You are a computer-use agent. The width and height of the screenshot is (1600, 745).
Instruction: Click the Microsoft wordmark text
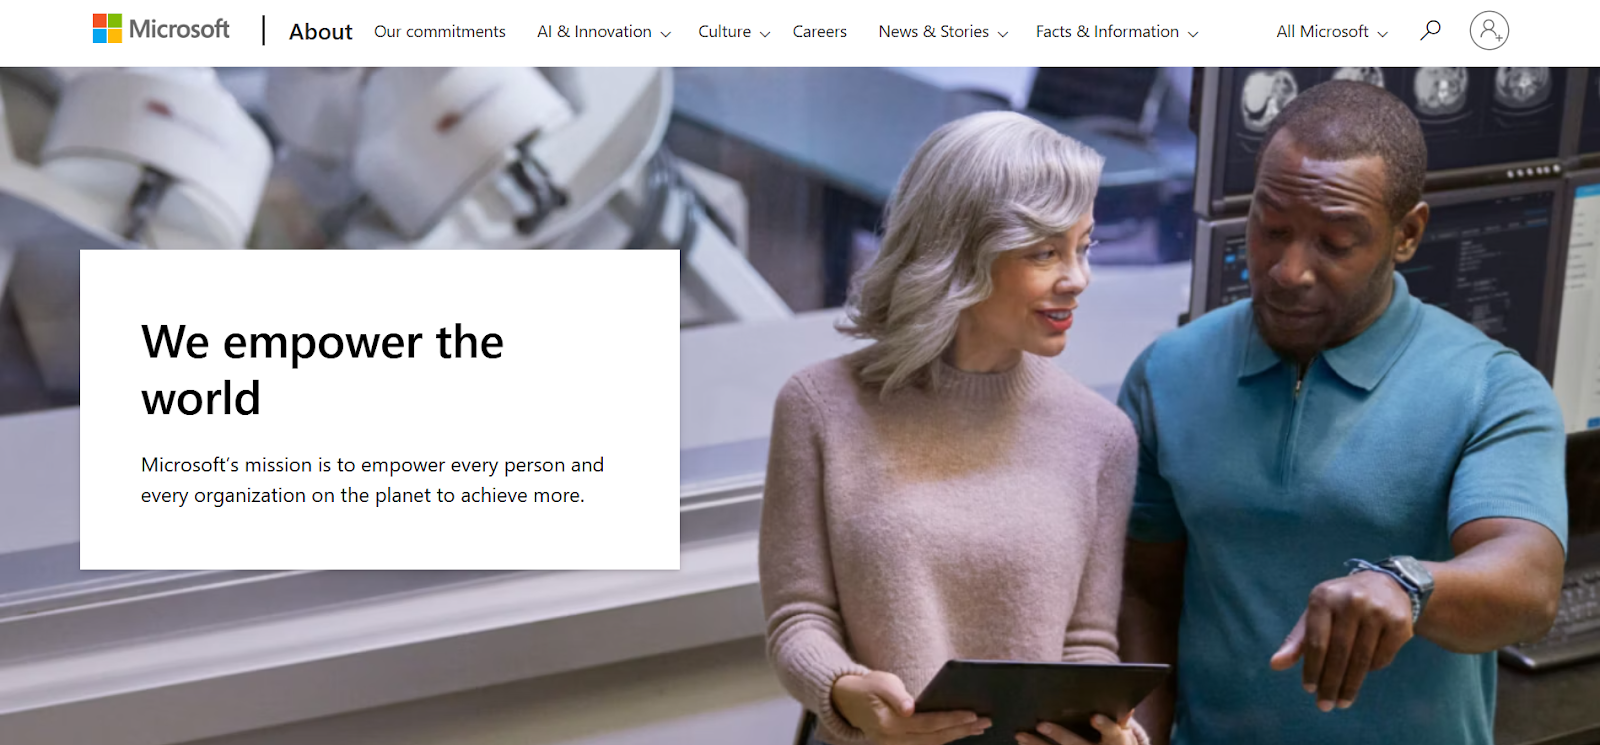point(180,29)
